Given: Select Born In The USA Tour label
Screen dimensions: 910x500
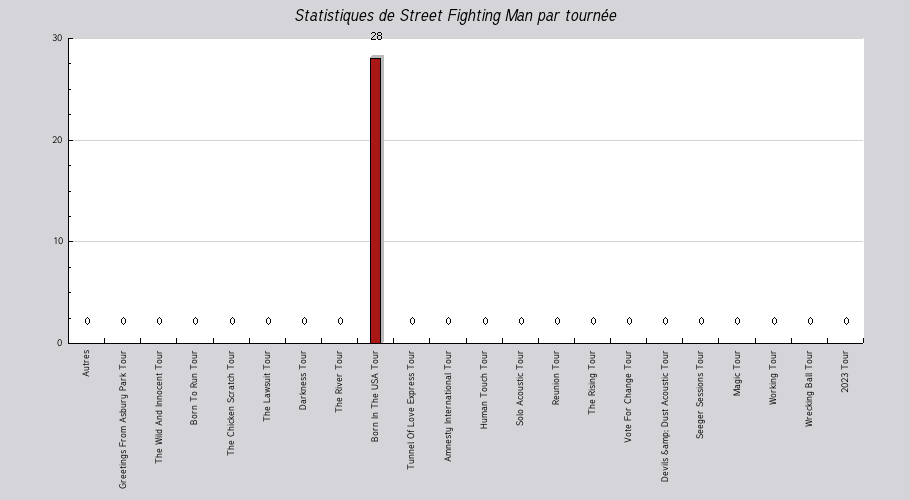Looking at the screenshot, I should click(x=375, y=396).
